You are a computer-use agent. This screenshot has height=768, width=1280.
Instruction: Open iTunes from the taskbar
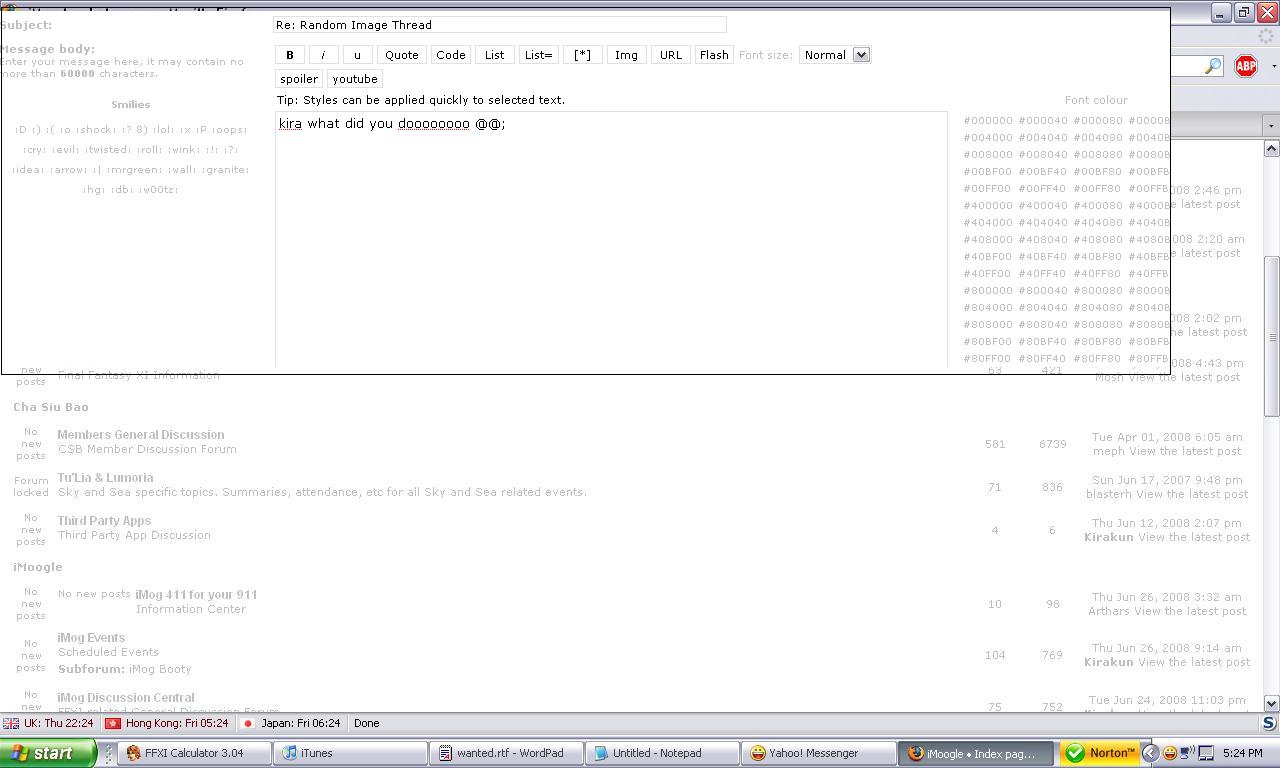coord(350,753)
